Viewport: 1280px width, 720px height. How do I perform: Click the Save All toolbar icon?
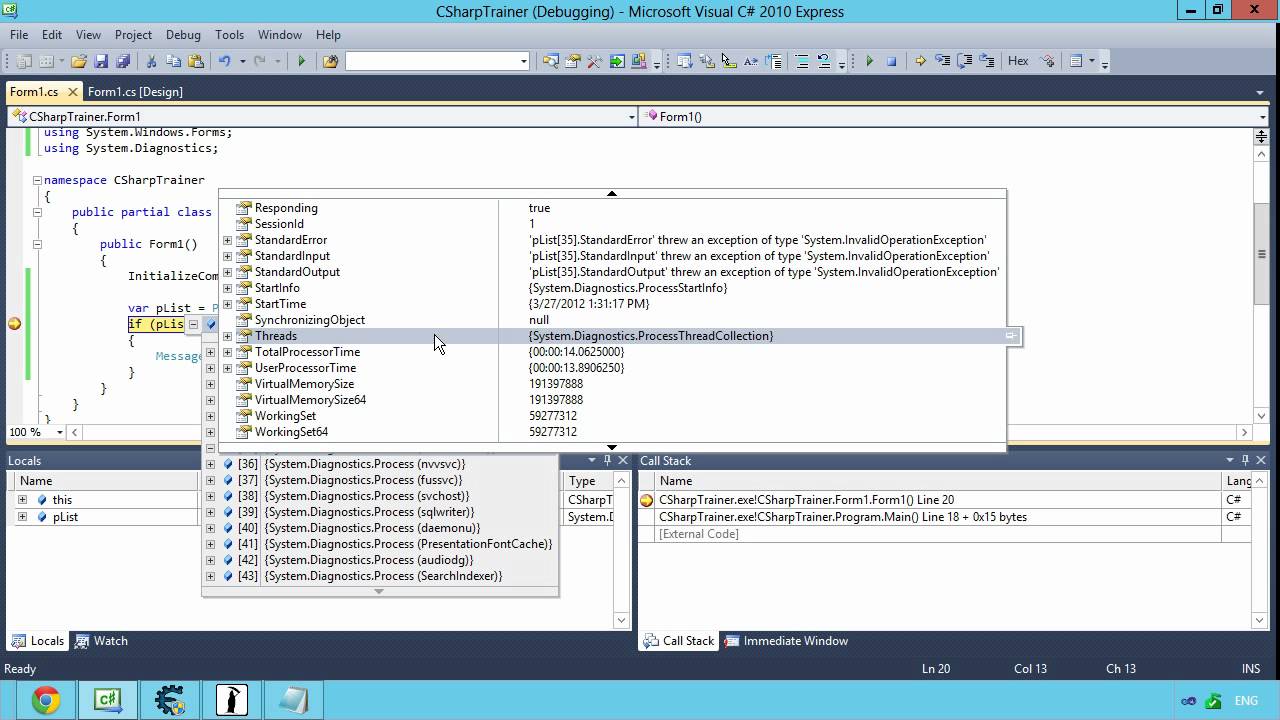[x=122, y=61]
